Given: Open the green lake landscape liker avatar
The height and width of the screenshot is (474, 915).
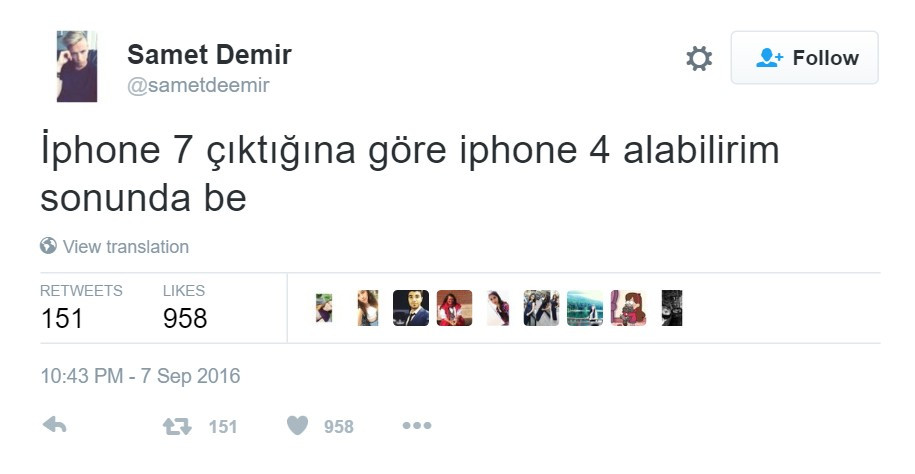Looking at the screenshot, I should coord(585,308).
